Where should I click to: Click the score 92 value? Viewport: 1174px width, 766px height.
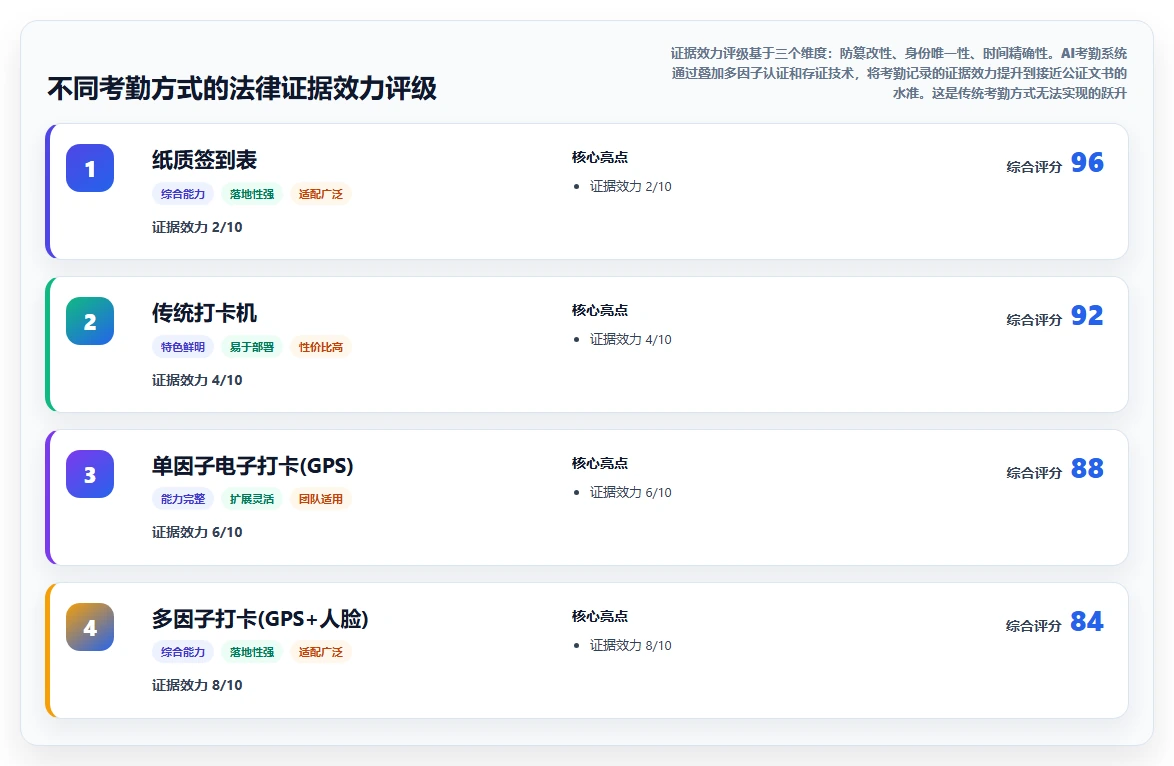(1087, 315)
